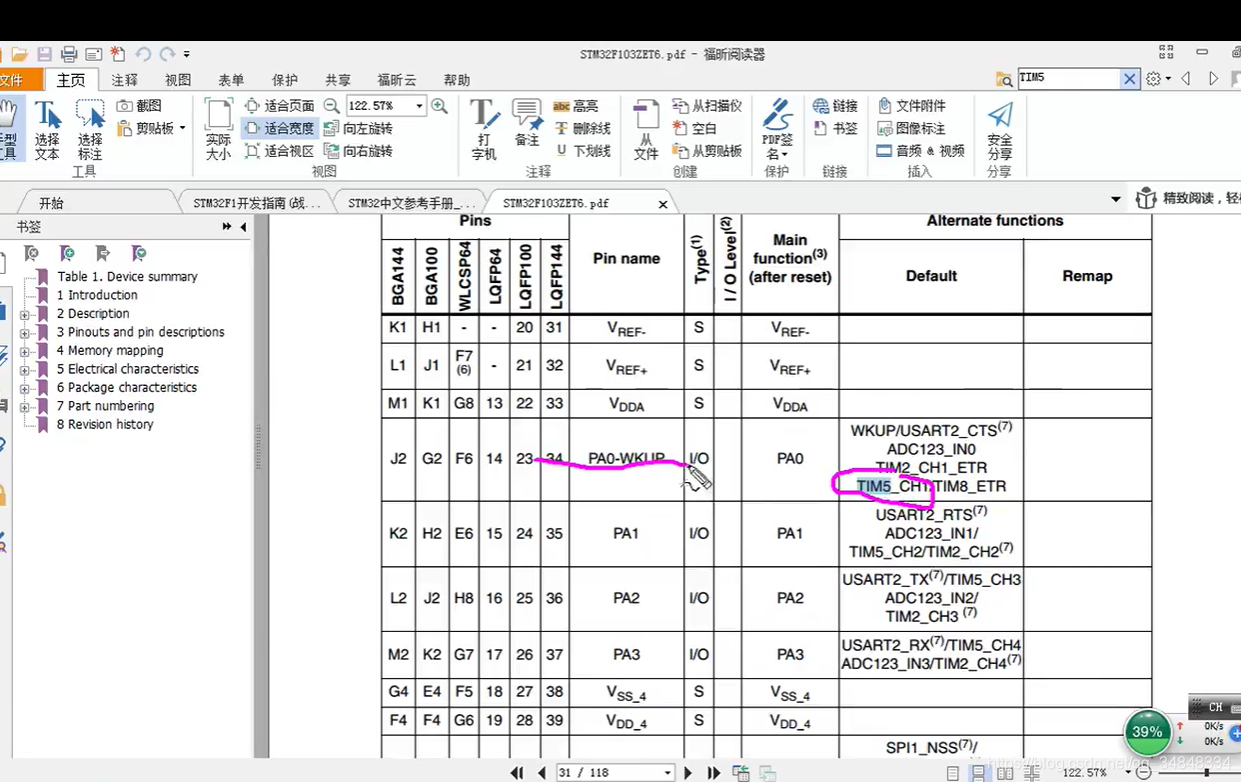Insert Image Annotation (图像标注)

(911, 128)
